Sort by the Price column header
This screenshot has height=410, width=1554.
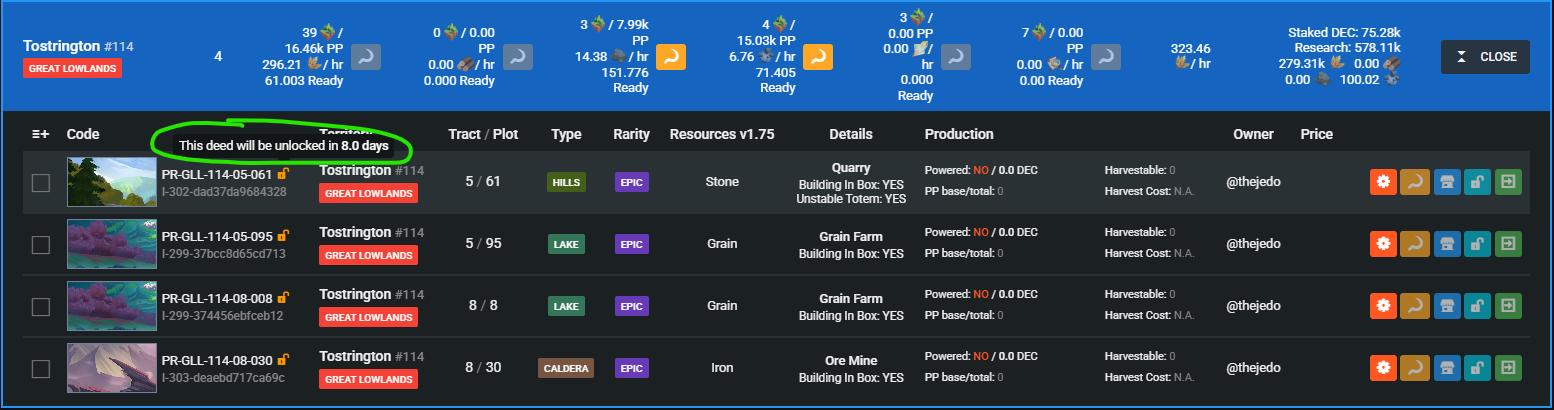[x=1317, y=134]
